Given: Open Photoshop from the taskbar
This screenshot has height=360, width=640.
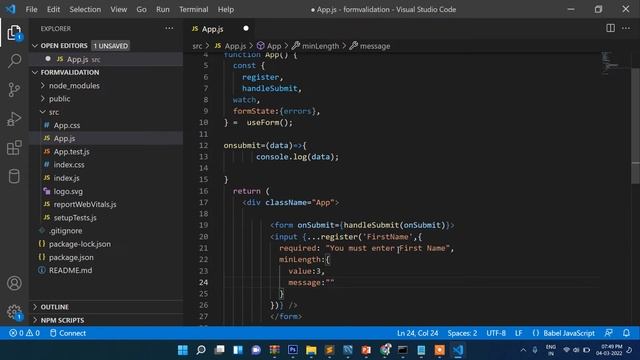Looking at the screenshot, I should [293, 350].
